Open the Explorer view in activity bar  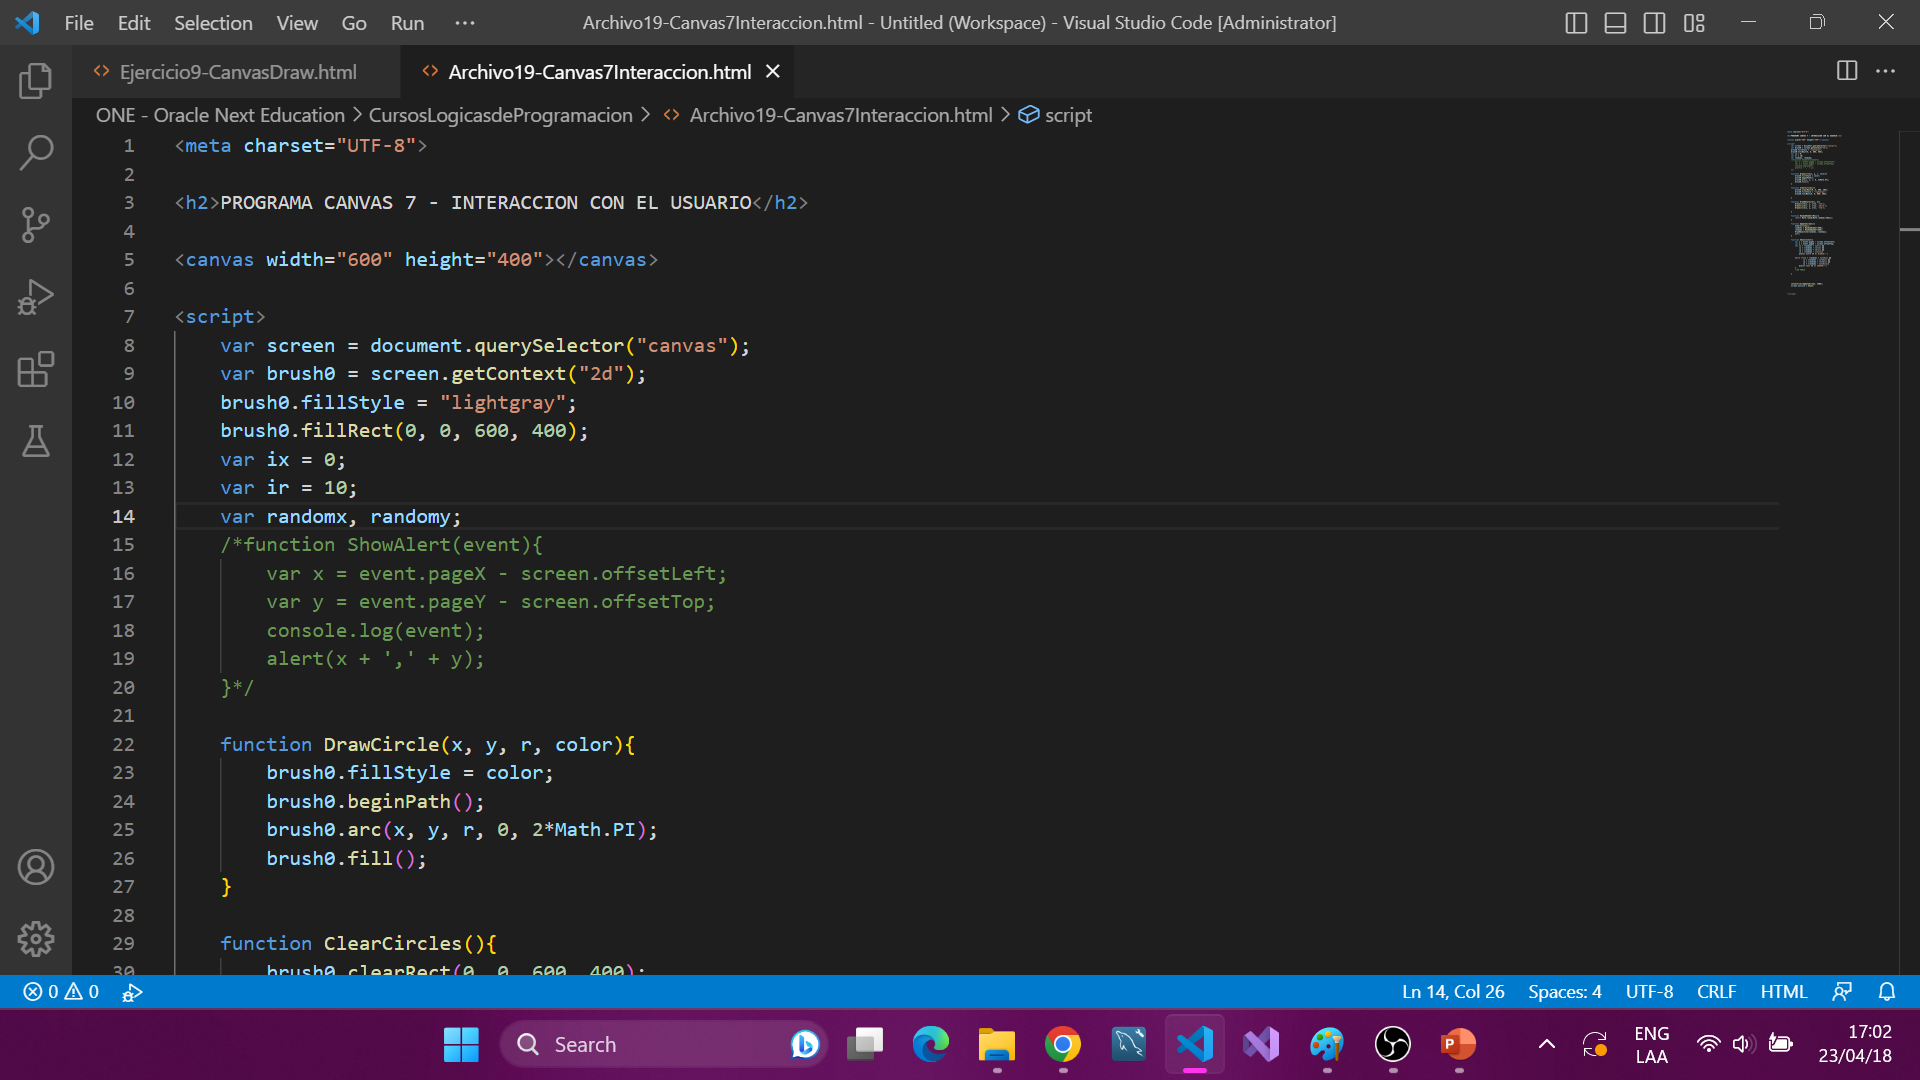[36, 81]
